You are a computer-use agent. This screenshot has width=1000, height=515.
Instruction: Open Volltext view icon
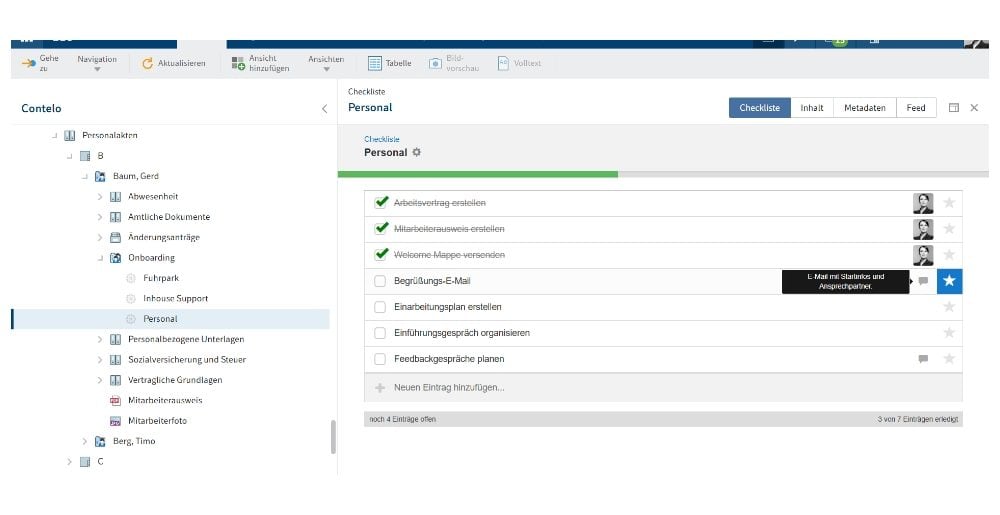coord(503,63)
